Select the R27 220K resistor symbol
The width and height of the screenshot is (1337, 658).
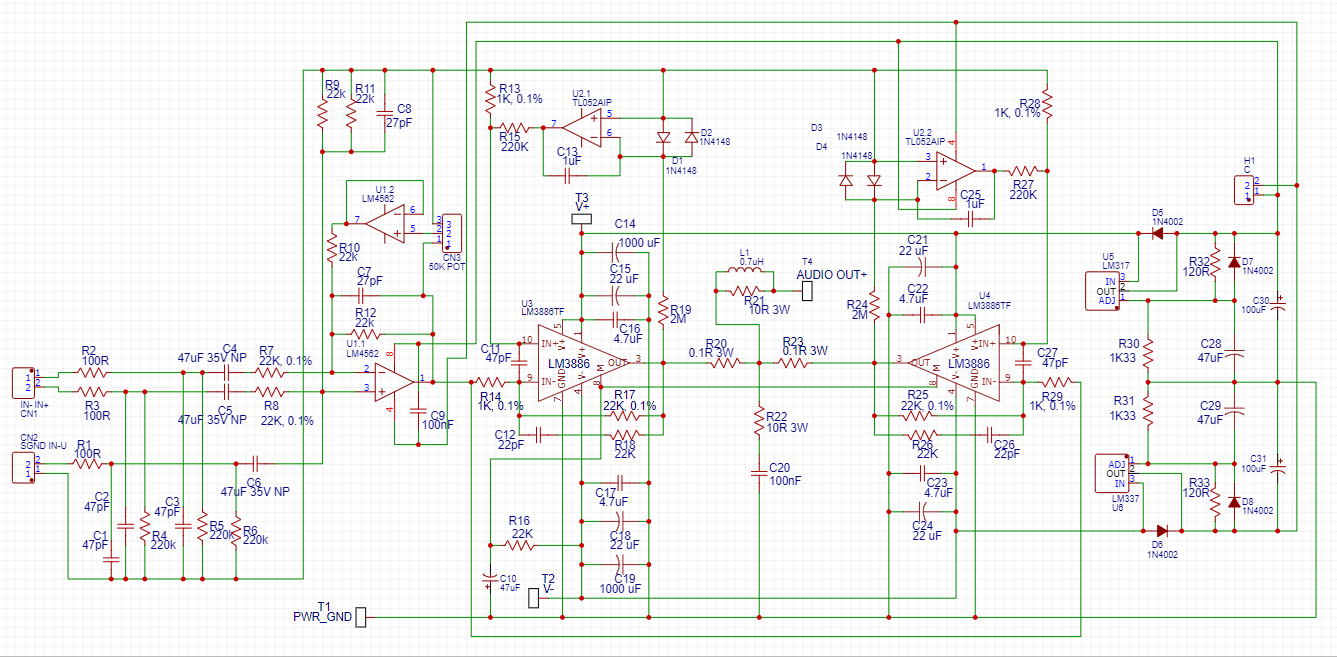[x=1023, y=169]
